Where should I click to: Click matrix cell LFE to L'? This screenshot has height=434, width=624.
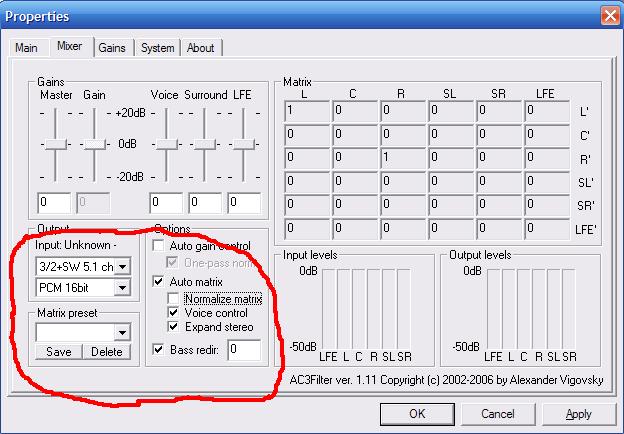pyautogui.click(x=547, y=111)
